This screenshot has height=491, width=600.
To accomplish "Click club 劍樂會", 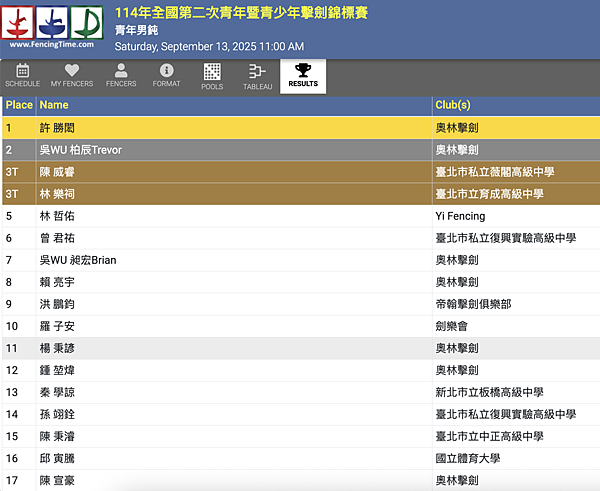I will (x=452, y=326).
